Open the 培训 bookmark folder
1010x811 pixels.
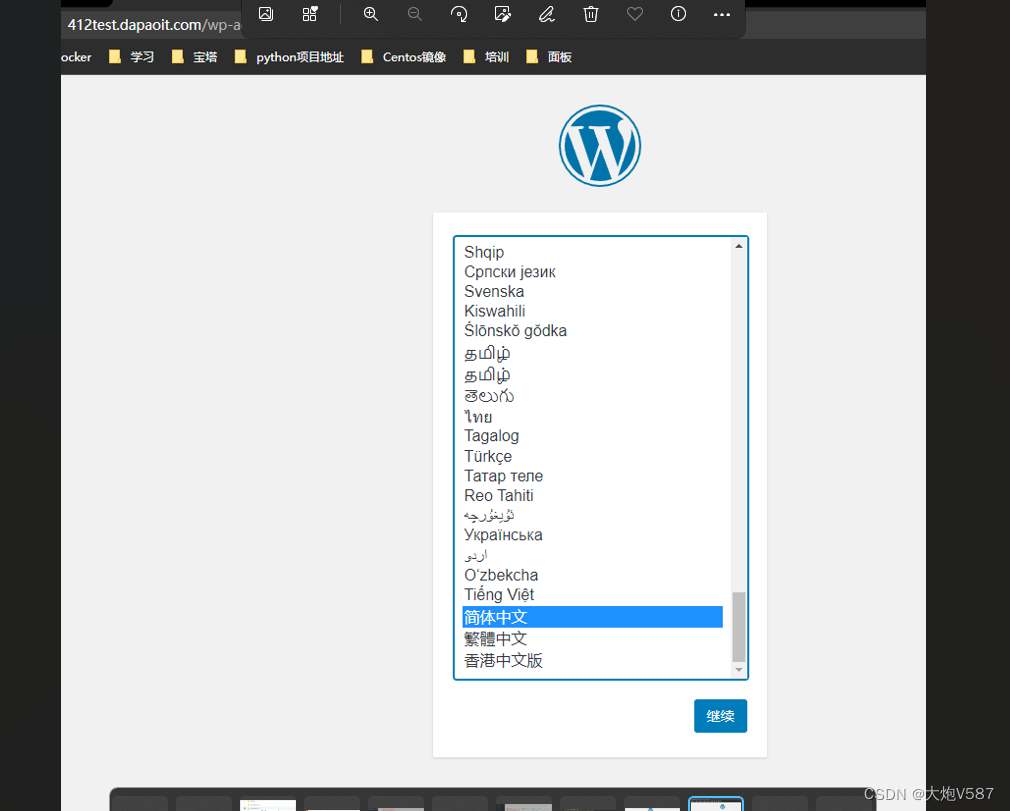[x=486, y=57]
